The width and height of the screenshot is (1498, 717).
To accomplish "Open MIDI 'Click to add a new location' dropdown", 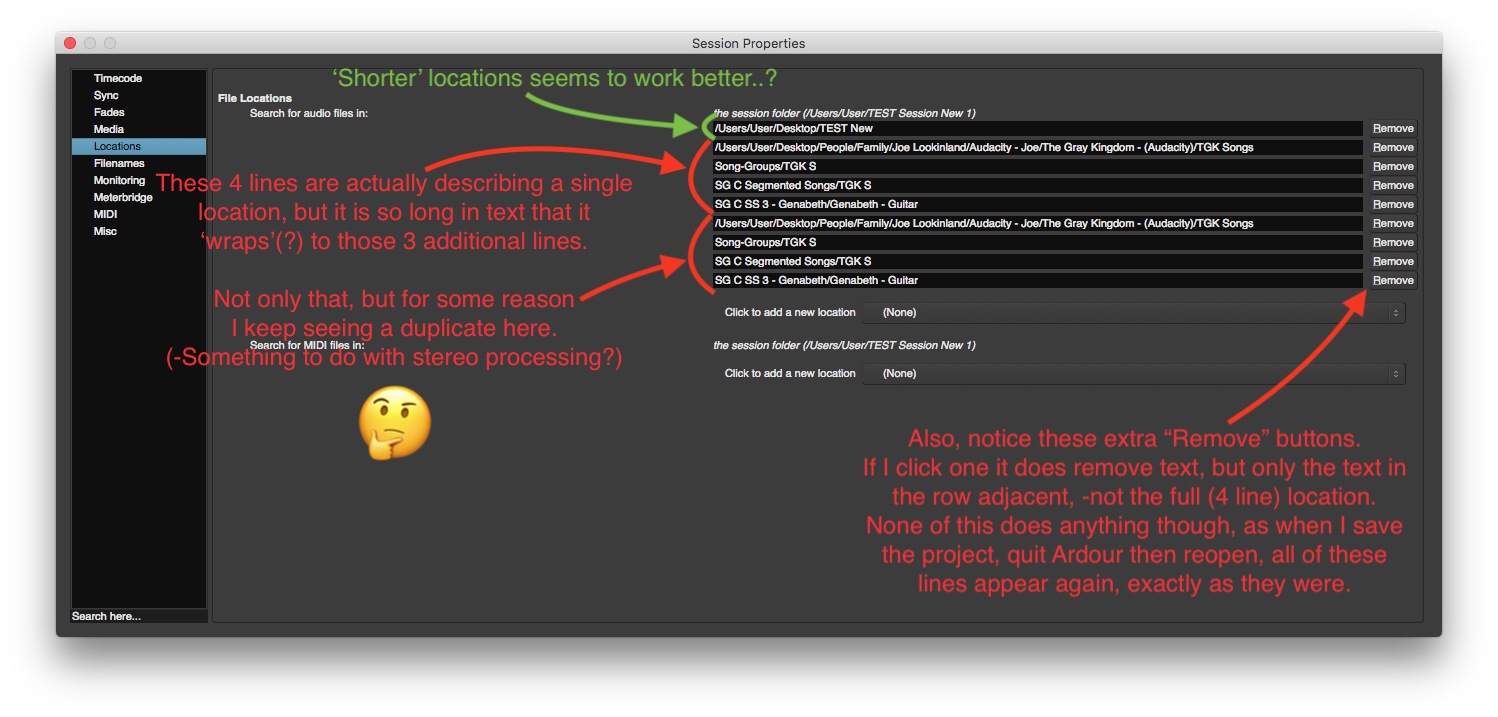I will (1133, 374).
